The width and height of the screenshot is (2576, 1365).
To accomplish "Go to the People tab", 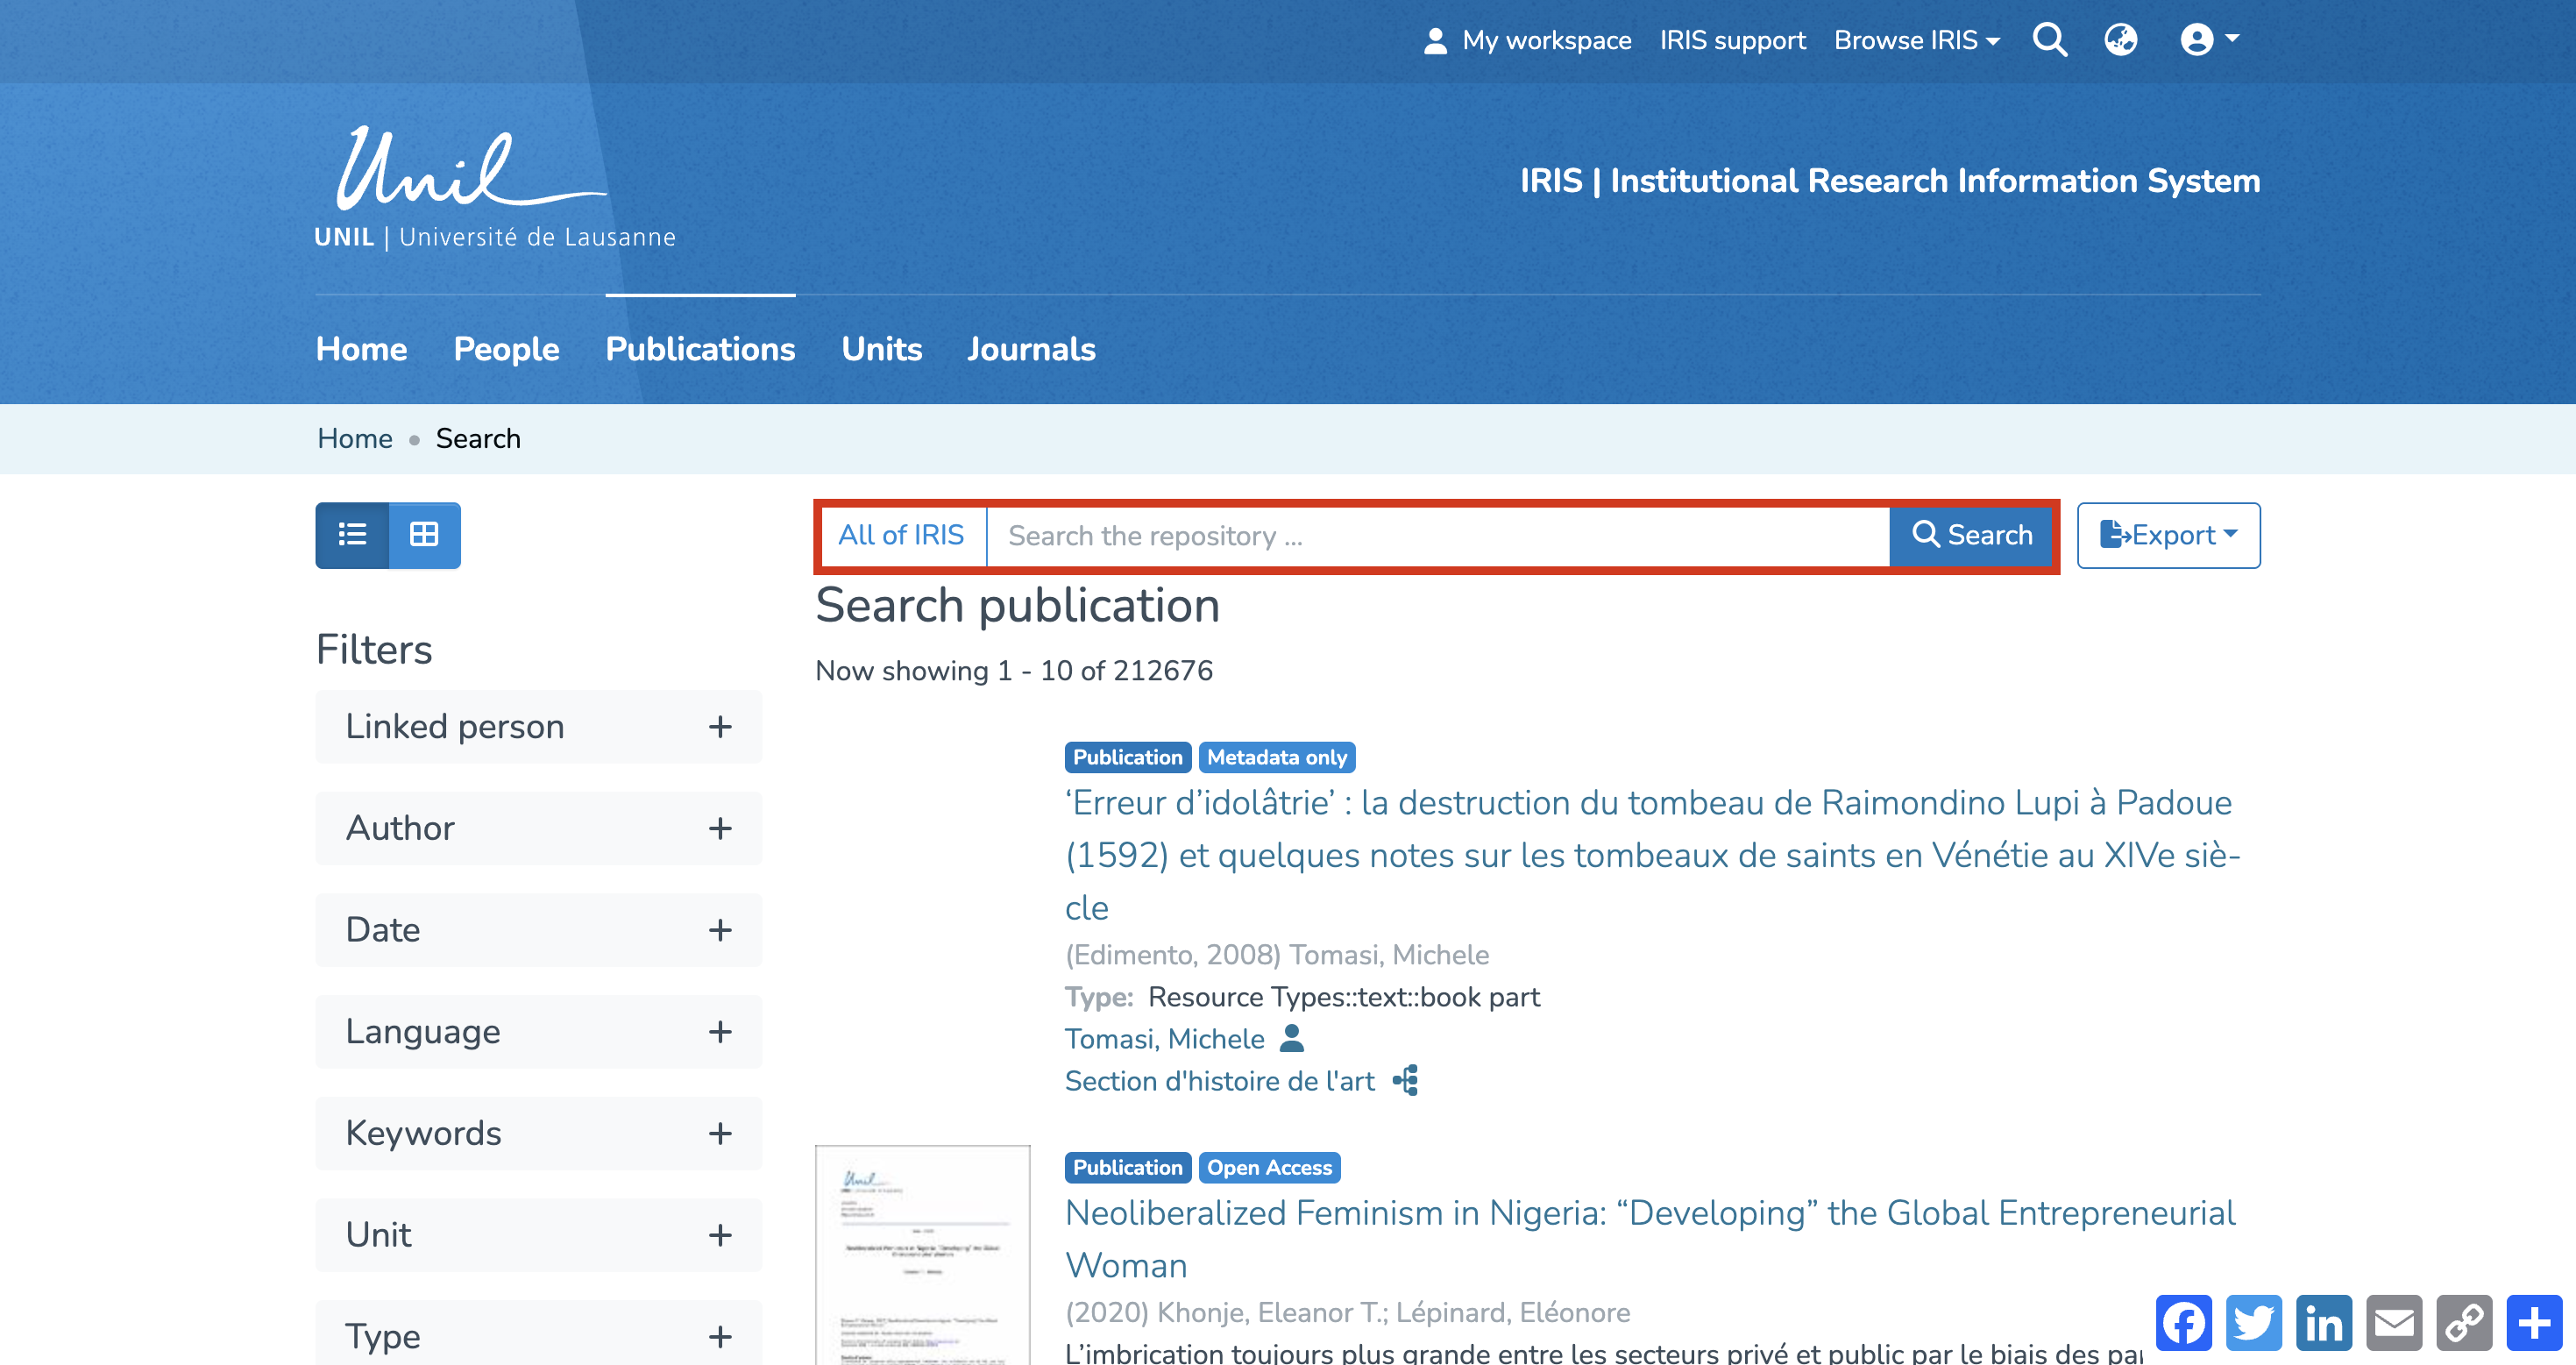I will (506, 349).
